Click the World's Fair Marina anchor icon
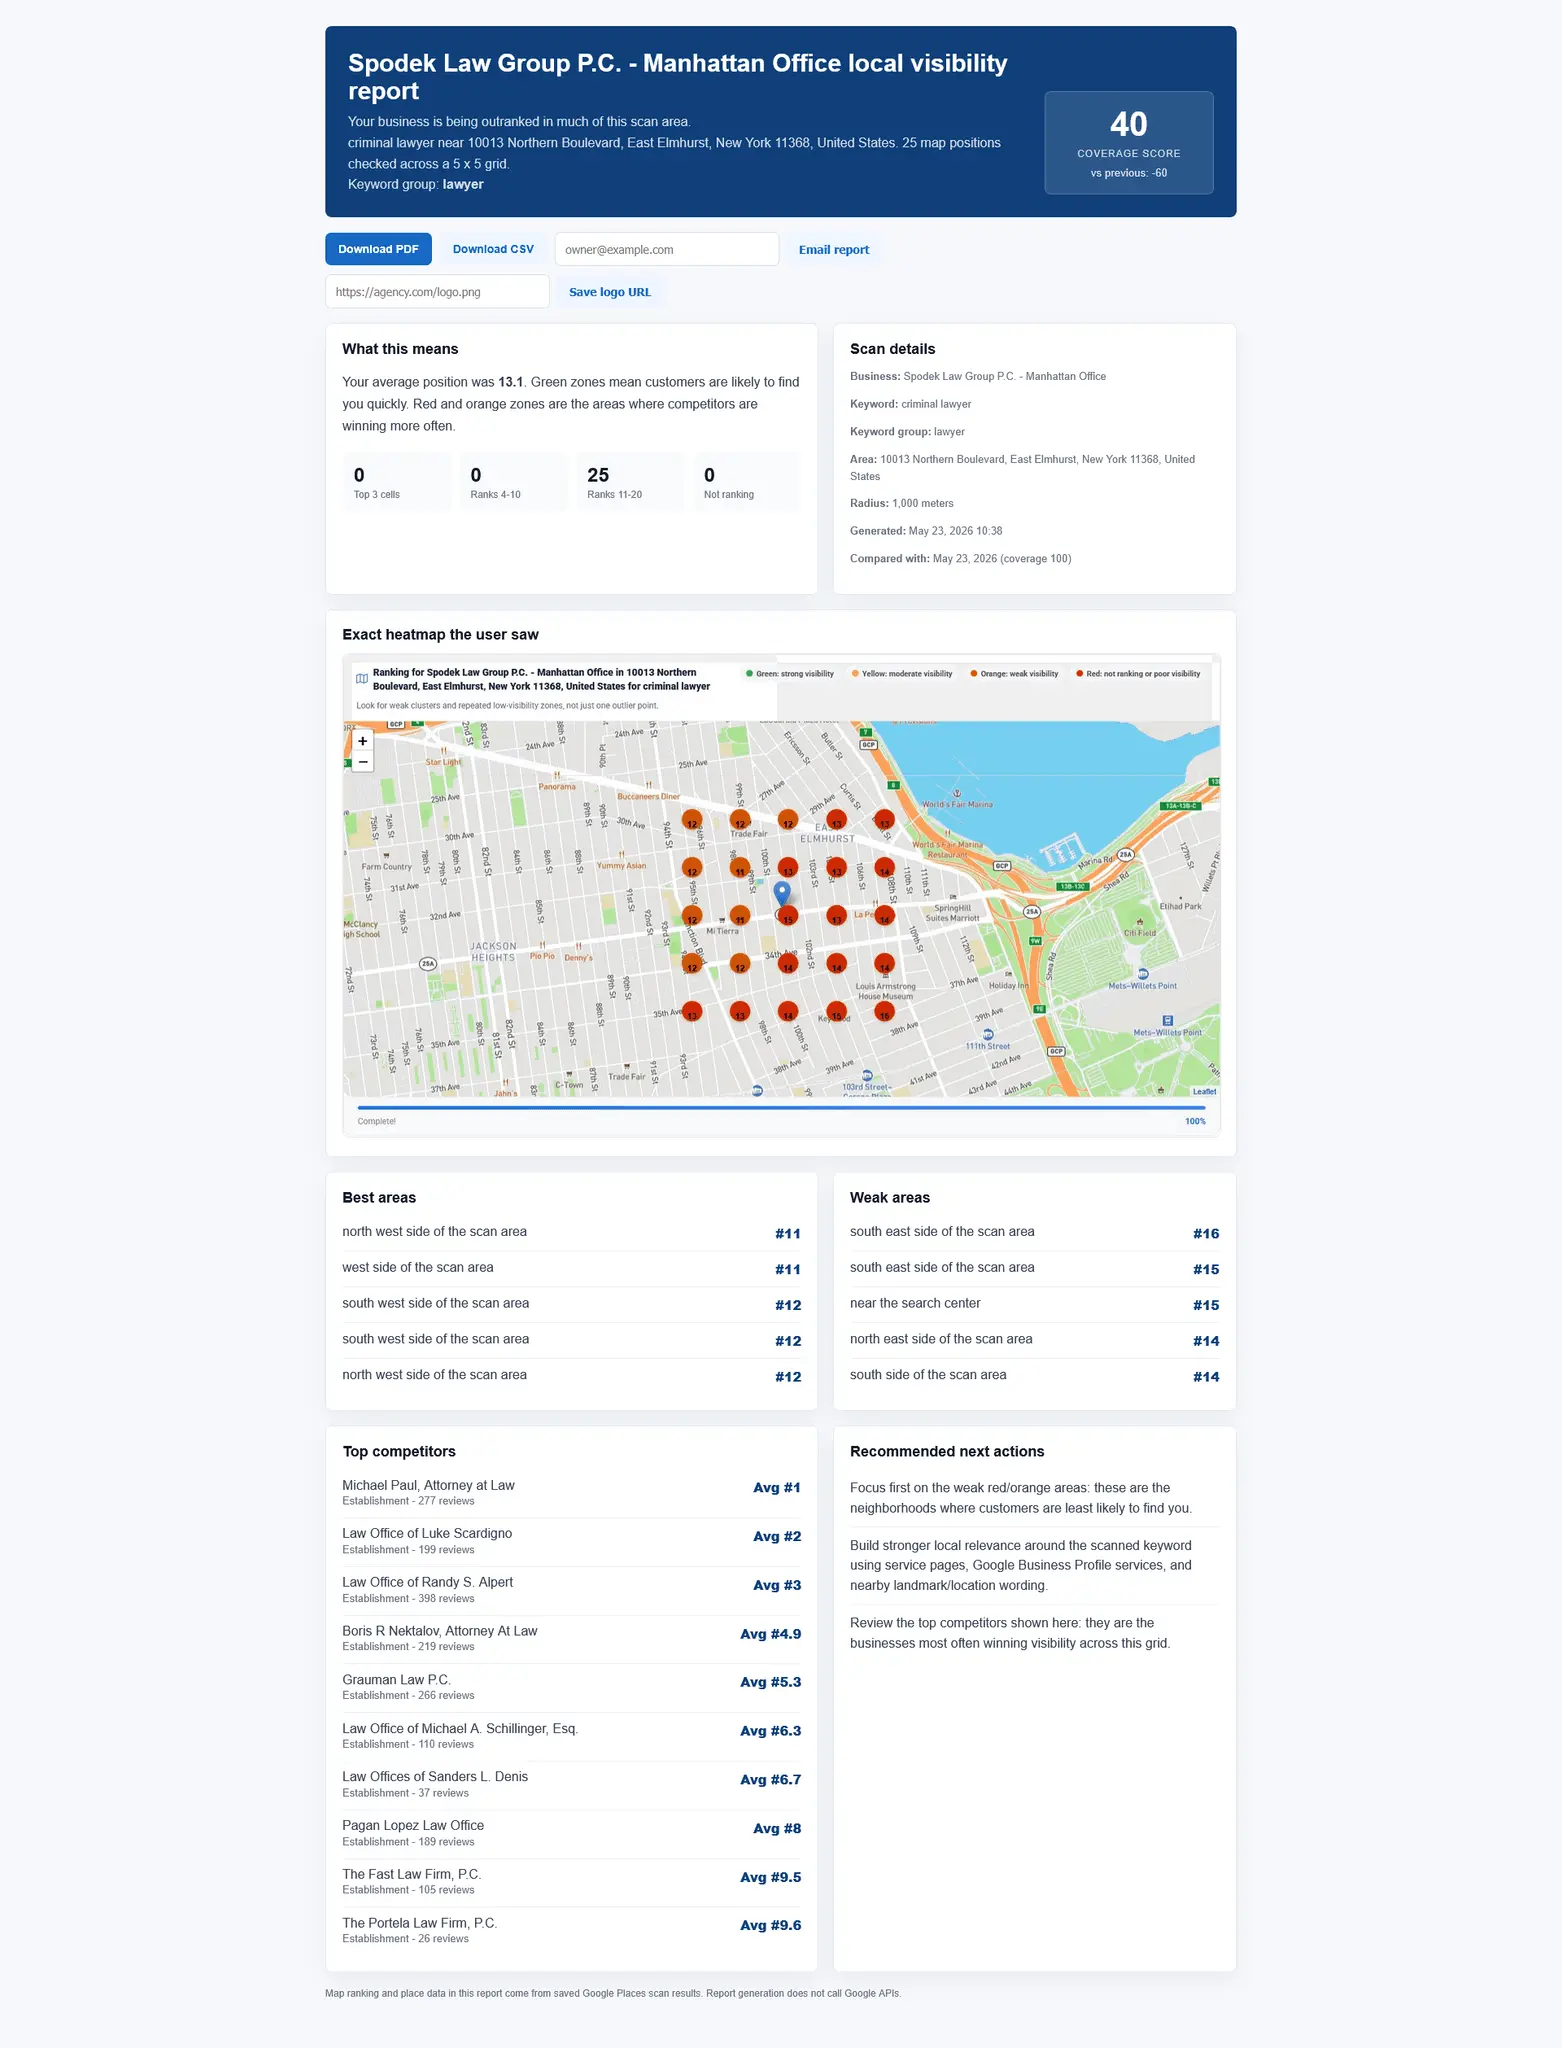This screenshot has width=1562, height=2048. coord(957,793)
